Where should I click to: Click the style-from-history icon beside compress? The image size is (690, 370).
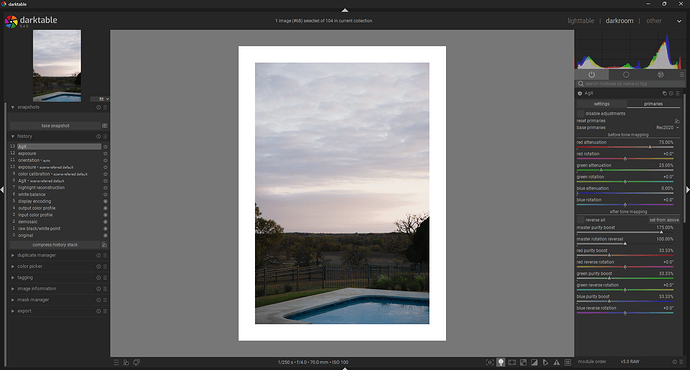coord(105,245)
